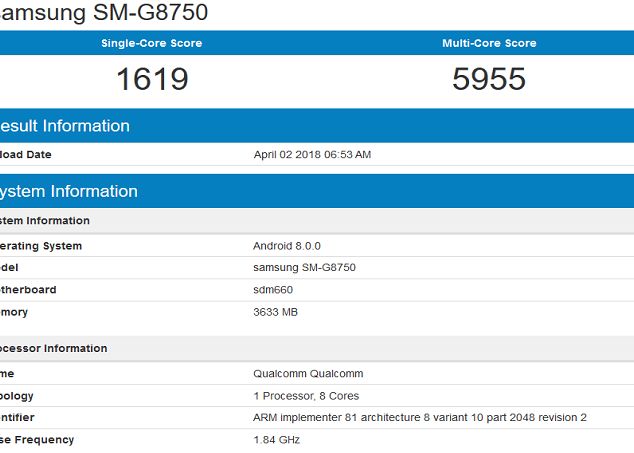
Task: Select the Multi-Core Score header
Action: click(x=489, y=43)
